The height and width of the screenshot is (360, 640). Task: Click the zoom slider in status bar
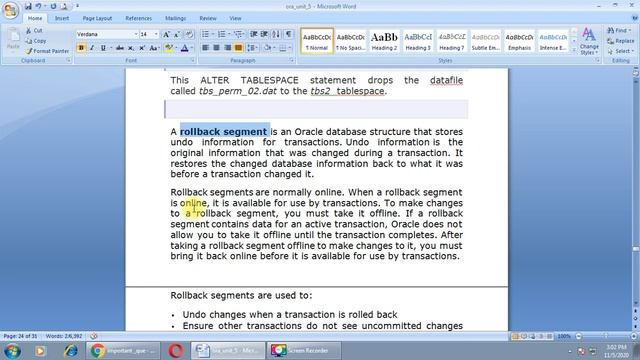pyautogui.click(x=606, y=336)
